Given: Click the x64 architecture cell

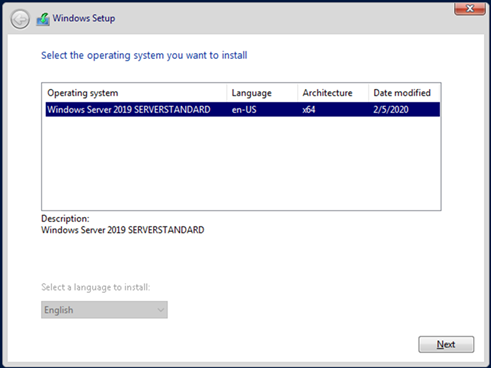Looking at the screenshot, I should (x=309, y=110).
